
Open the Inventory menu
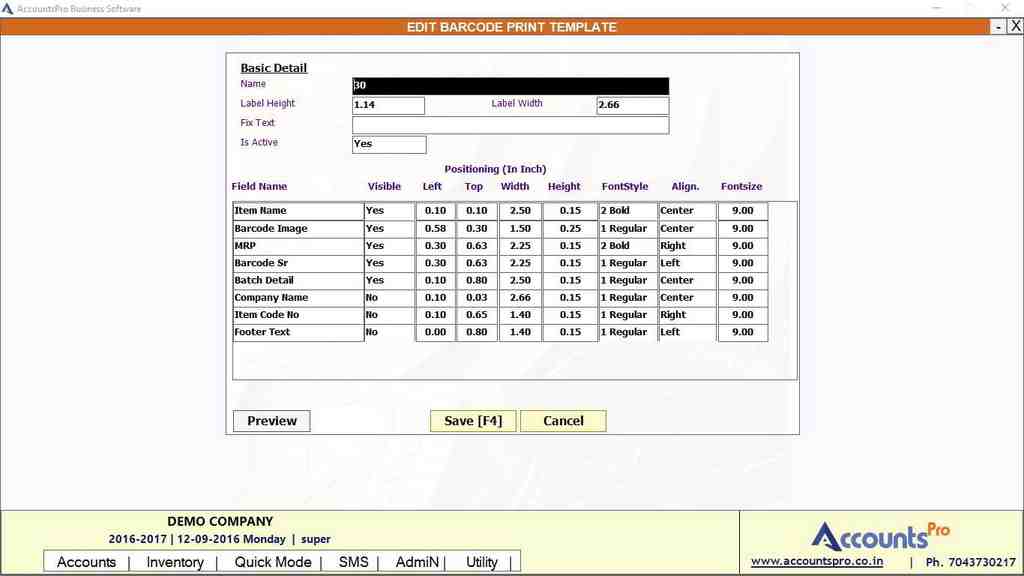tap(175, 562)
